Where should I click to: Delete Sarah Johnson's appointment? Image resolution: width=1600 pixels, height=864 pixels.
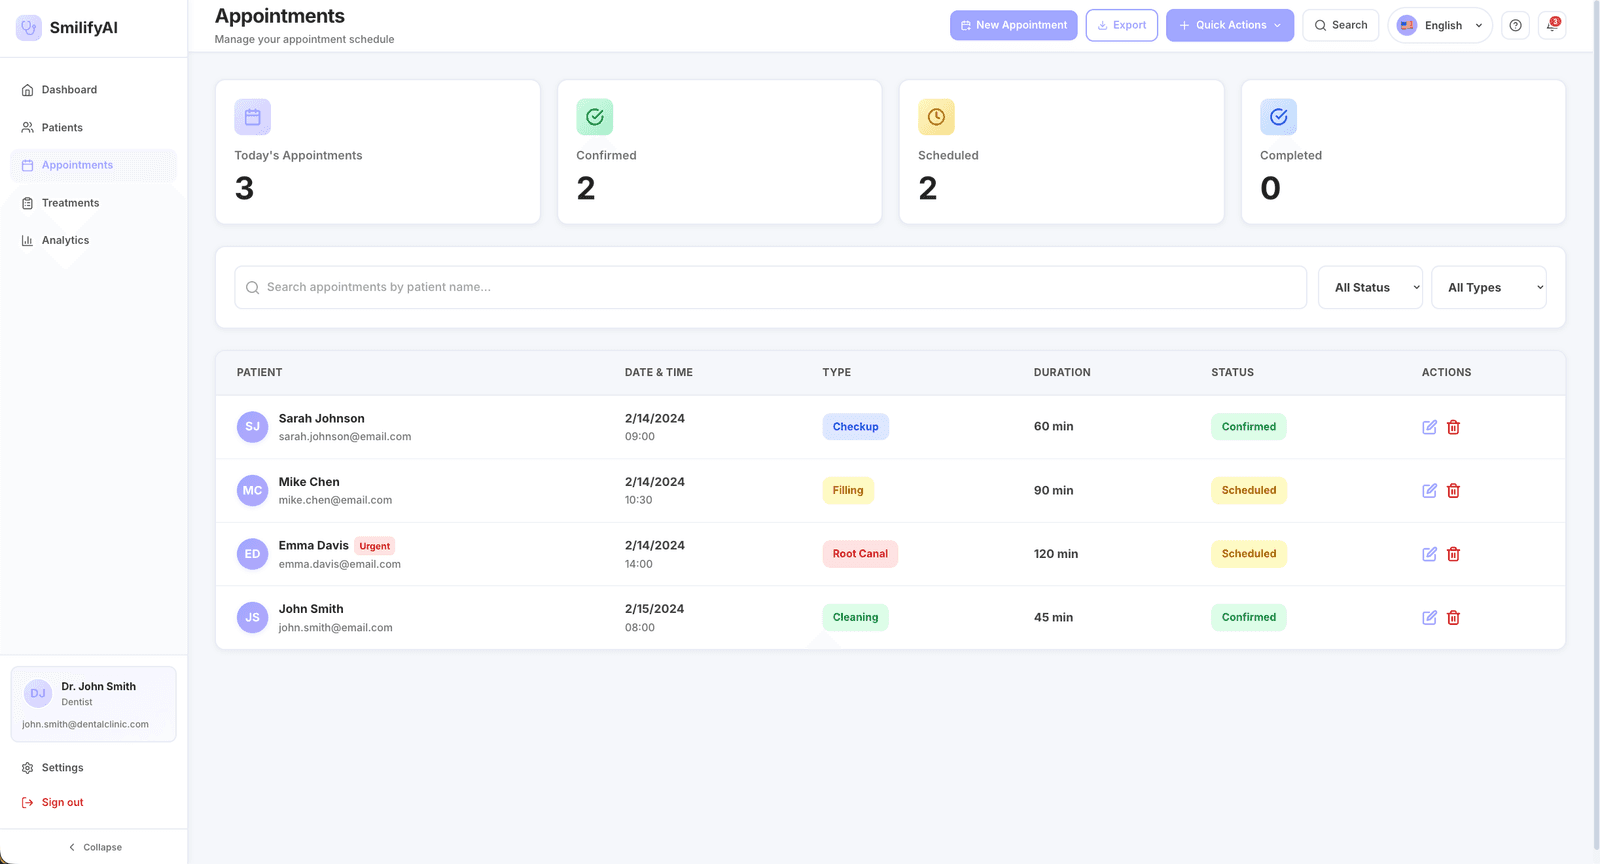pos(1453,427)
